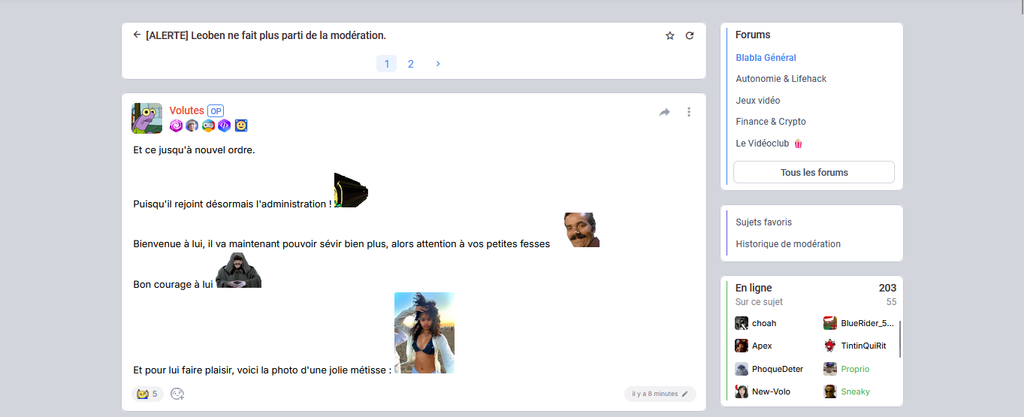Image resolution: width=1024 pixels, height=417 pixels.
Task: Open Historique de modération
Action: 788,244
